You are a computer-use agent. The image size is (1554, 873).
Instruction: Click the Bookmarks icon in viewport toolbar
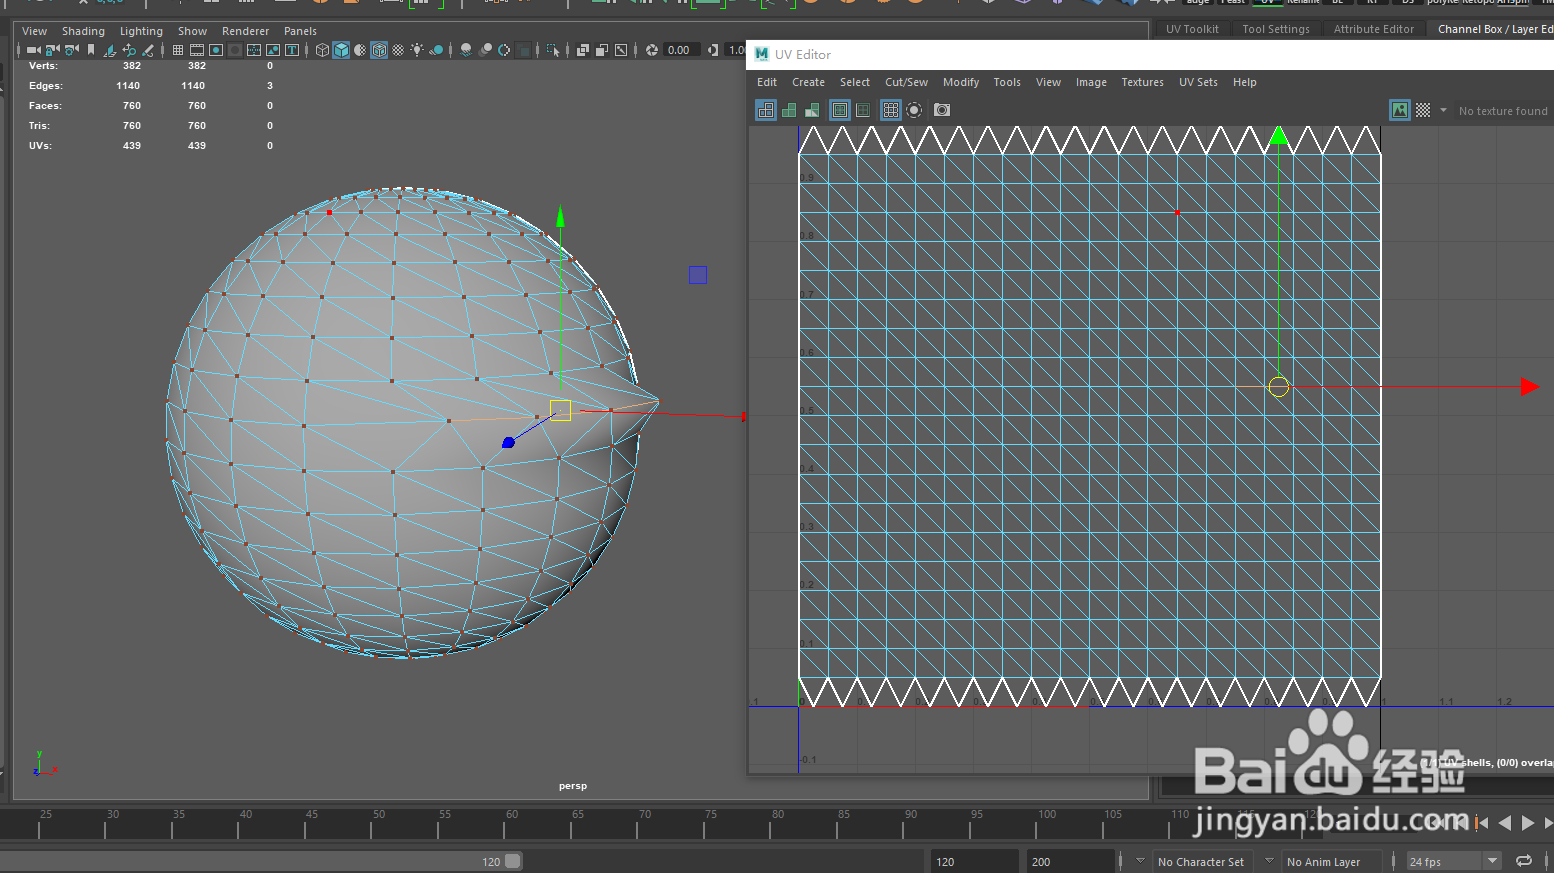click(x=90, y=50)
